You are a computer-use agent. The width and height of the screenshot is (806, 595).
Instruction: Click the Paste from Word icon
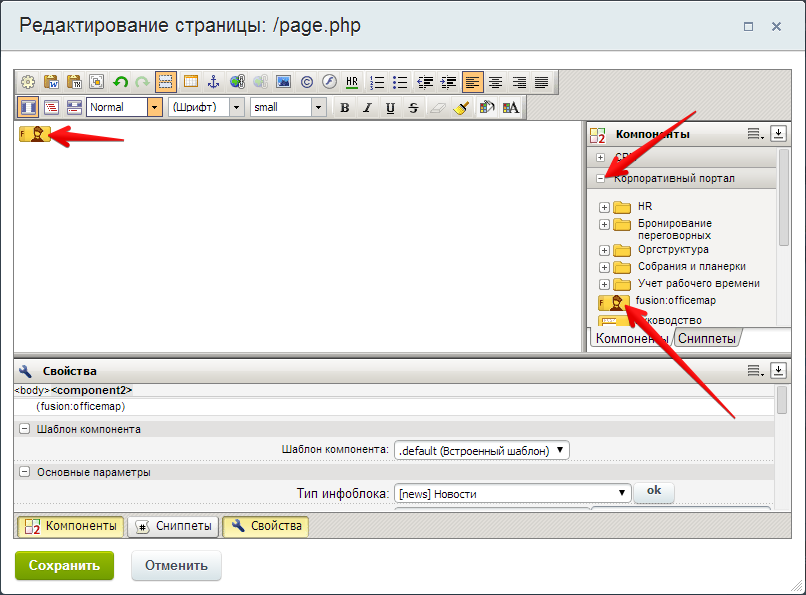coord(51,83)
